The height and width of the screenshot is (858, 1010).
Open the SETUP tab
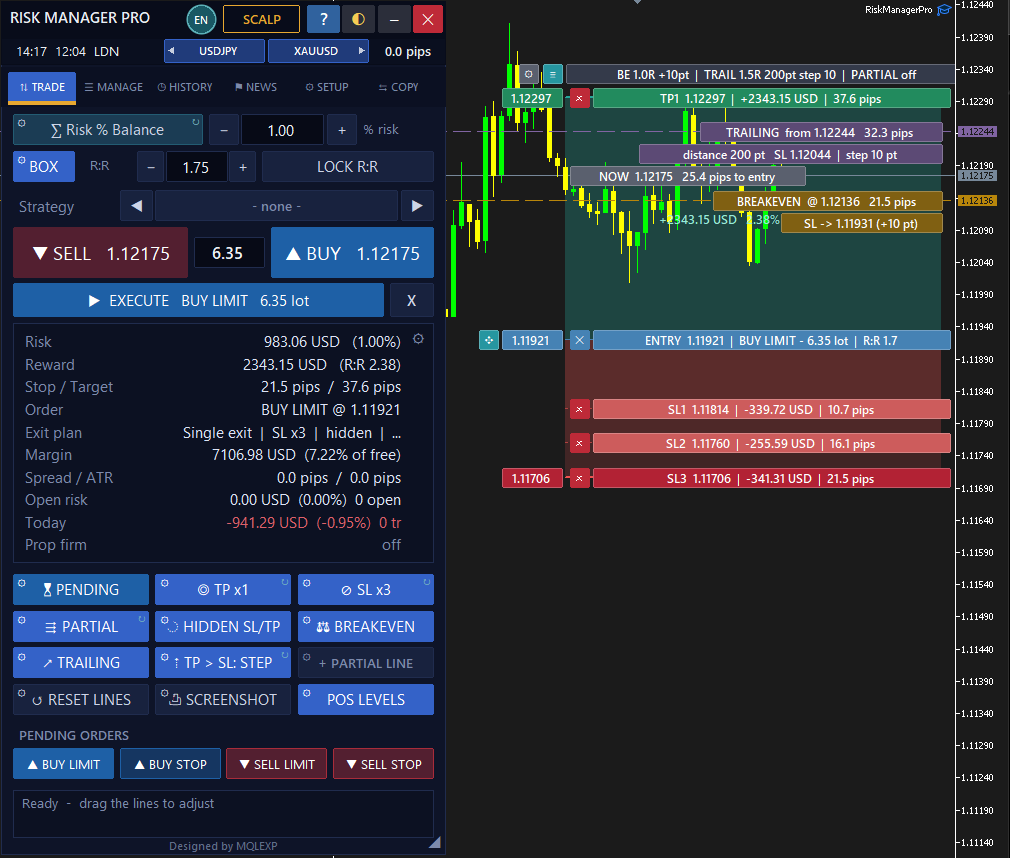327,87
